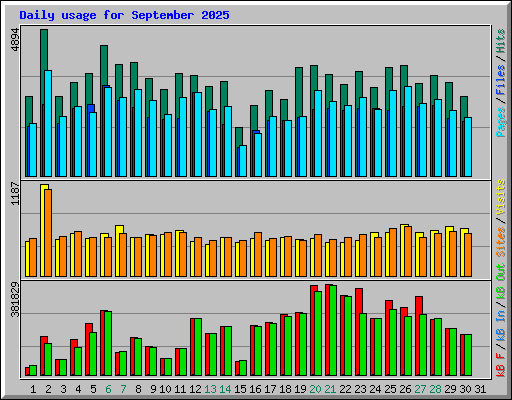Screen dimensions: 512x400
Task: Select day label 26 on the x-axis
Action: click(405, 389)
